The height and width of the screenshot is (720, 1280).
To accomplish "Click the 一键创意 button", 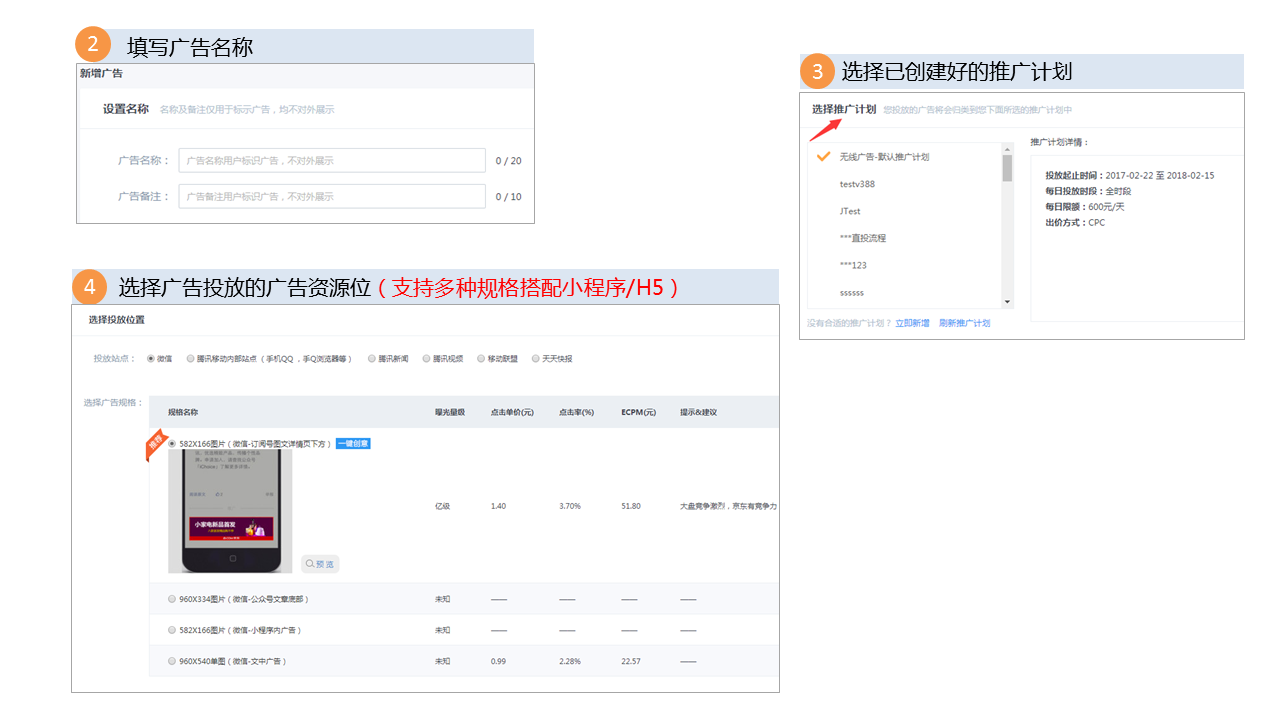I will [353, 443].
